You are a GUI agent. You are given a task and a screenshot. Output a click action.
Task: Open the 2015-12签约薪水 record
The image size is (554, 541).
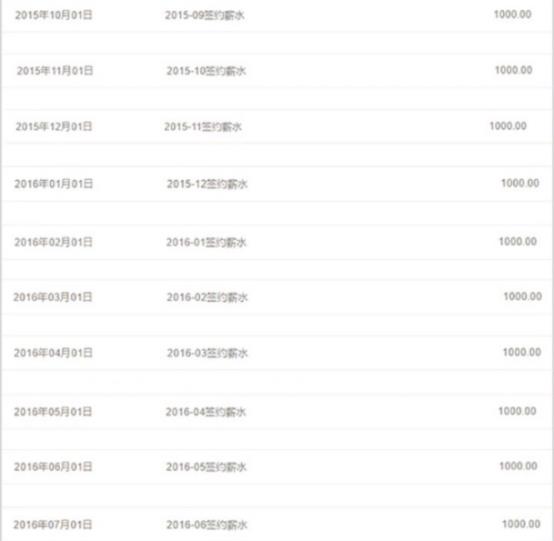[207, 184]
